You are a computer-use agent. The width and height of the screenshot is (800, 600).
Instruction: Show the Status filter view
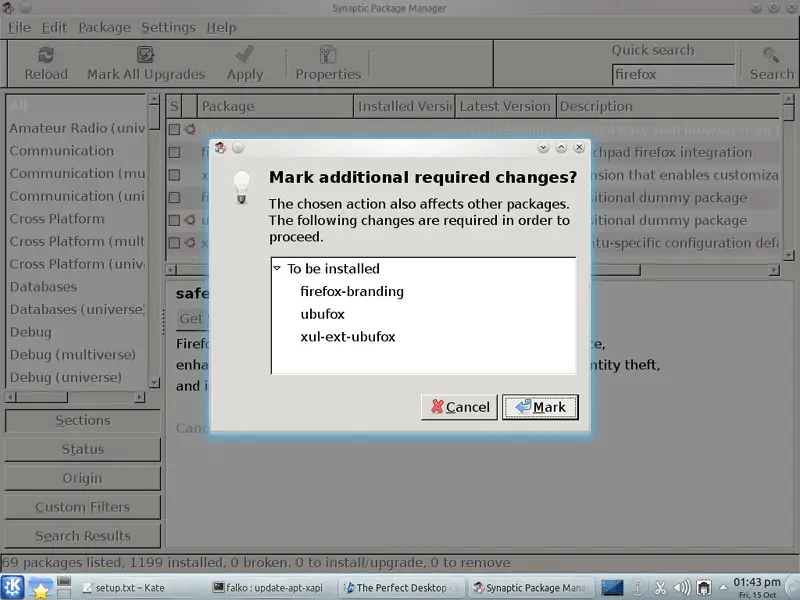coord(83,449)
